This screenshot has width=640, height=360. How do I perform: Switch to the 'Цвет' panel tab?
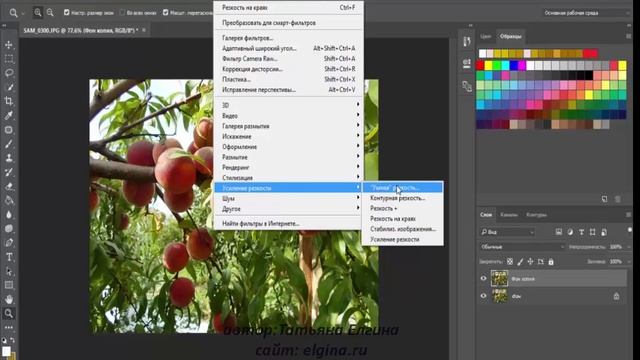485,36
